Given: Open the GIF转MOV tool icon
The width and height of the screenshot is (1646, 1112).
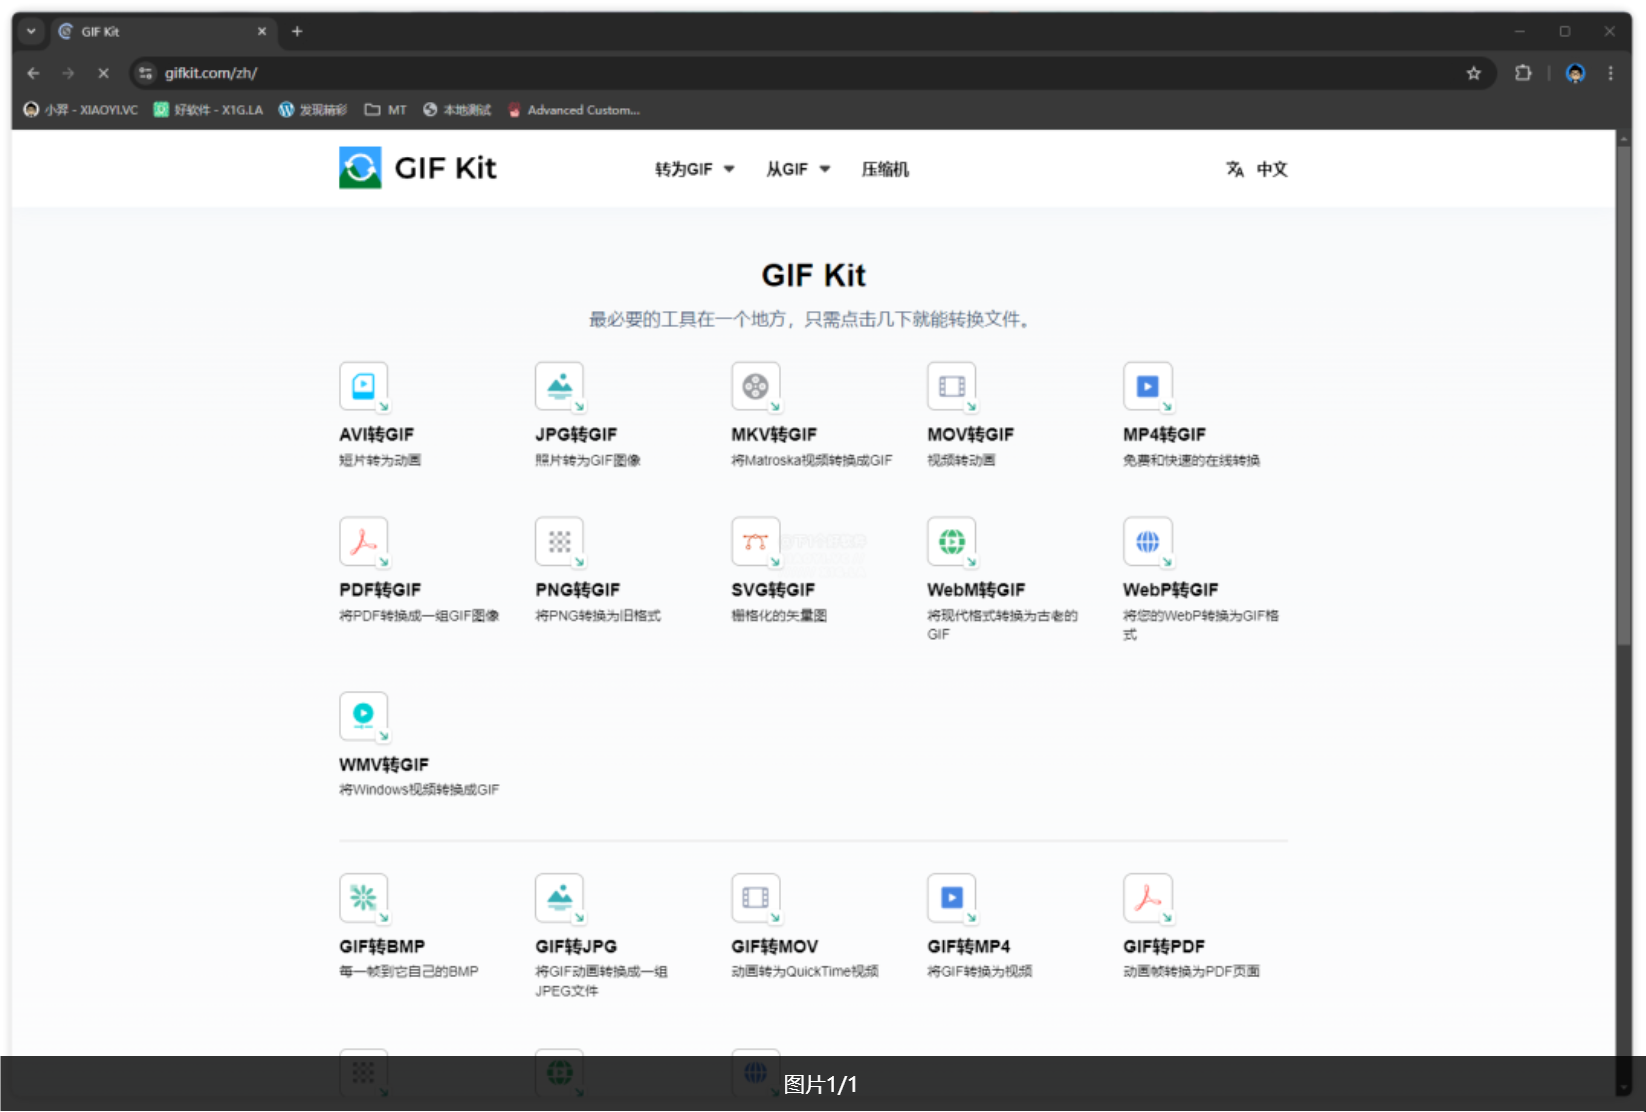Looking at the screenshot, I should (755, 898).
